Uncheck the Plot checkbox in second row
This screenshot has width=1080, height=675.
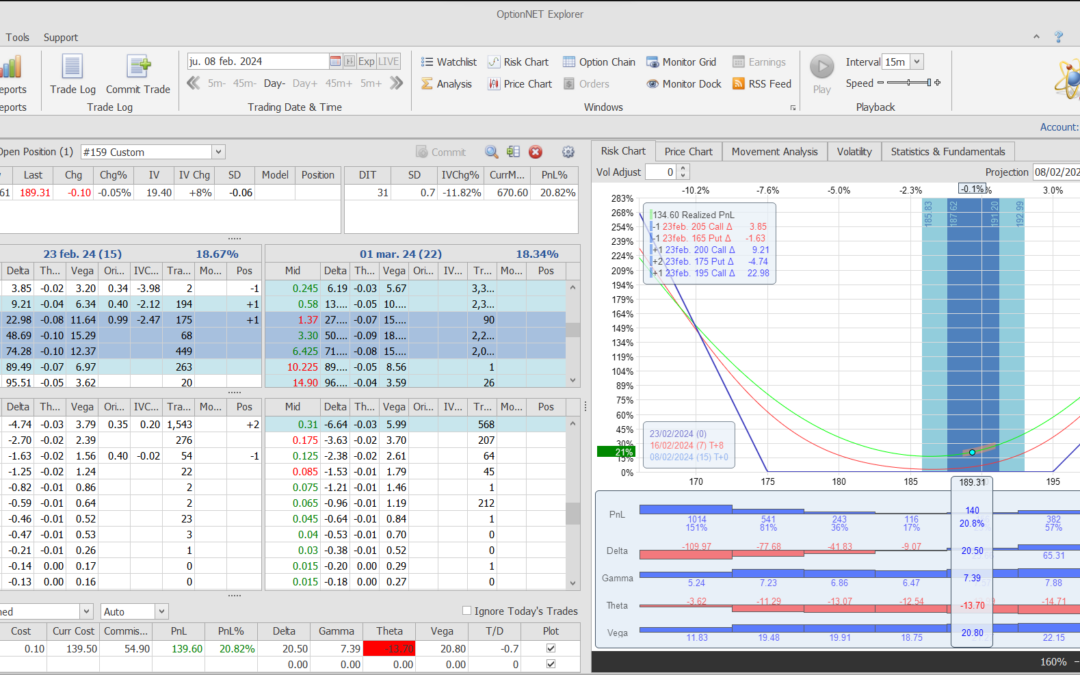pyautogui.click(x=550, y=664)
